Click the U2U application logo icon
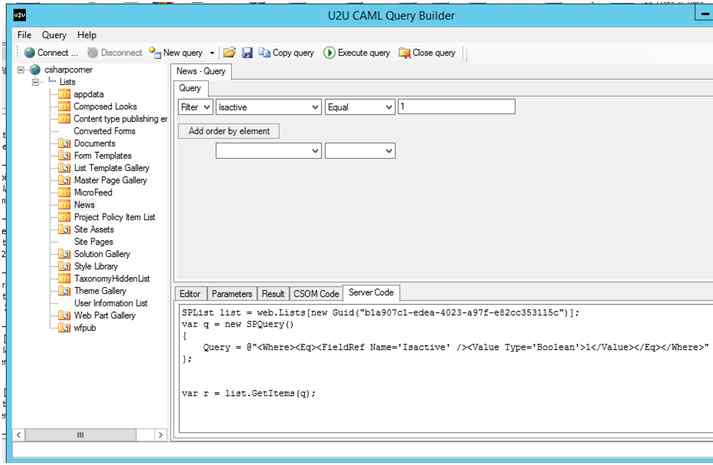This screenshot has height=465, width=713. click(20, 15)
